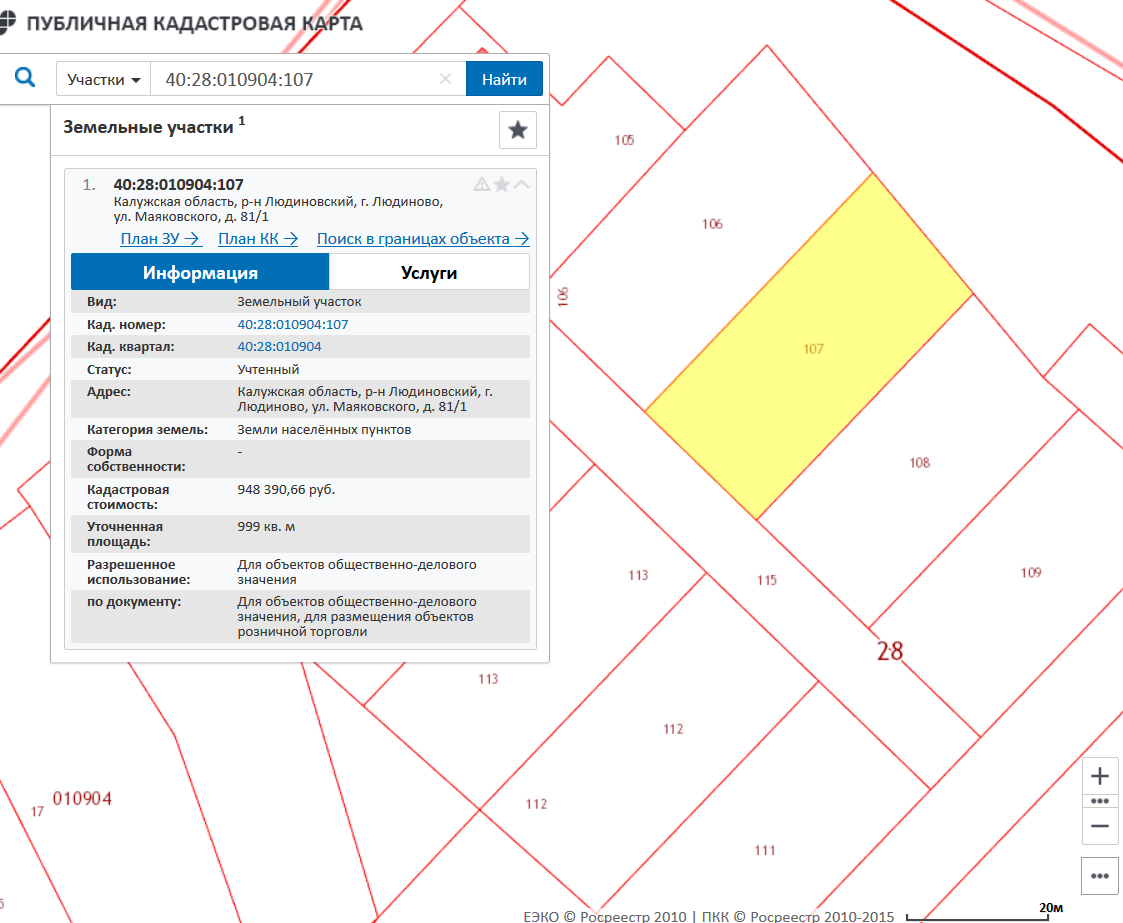Open the Участки search type dropdown
Screen dimensions: 1123x923
coord(103,79)
